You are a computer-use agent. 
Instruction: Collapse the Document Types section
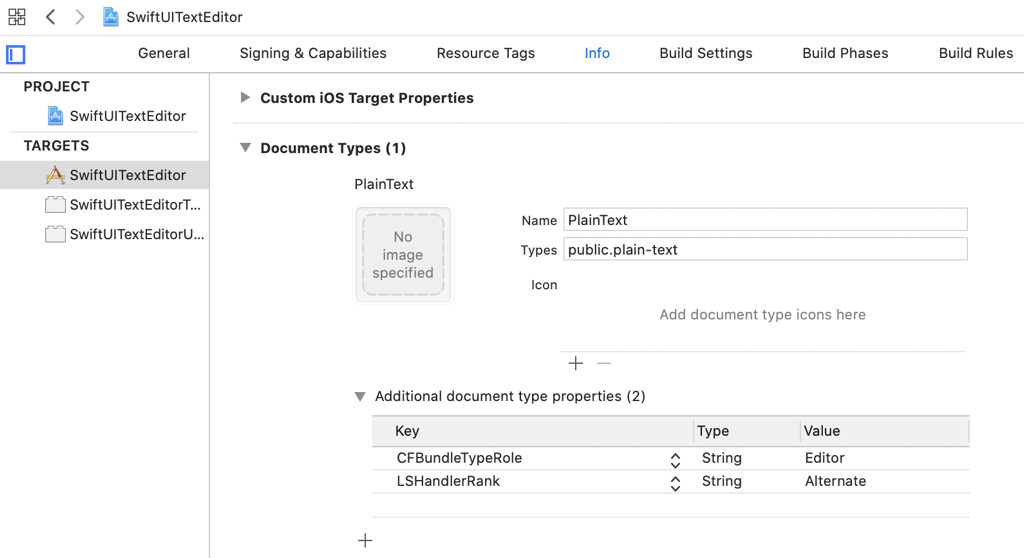point(245,148)
